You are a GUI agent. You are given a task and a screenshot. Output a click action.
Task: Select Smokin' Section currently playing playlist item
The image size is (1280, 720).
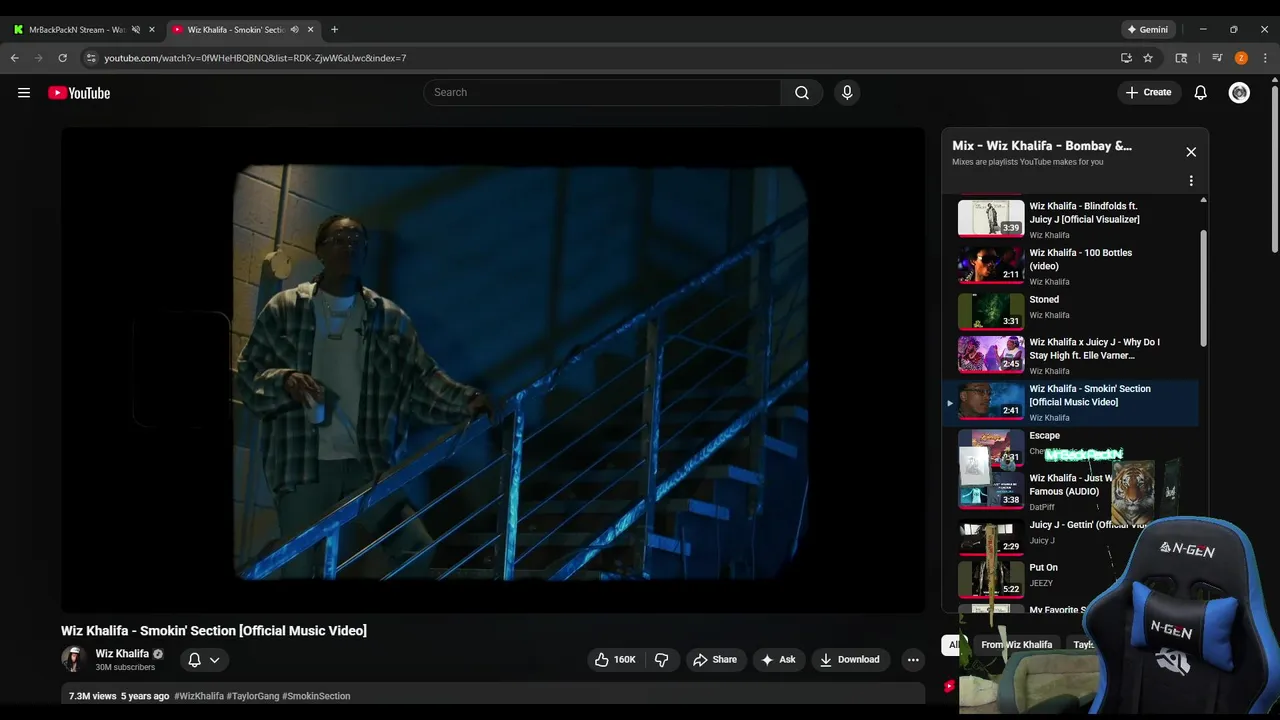tap(1070, 402)
